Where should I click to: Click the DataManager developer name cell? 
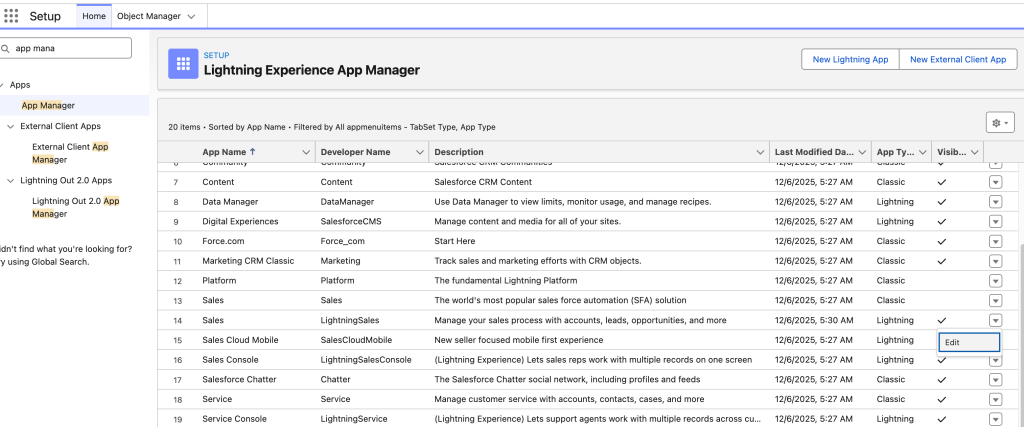pyautogui.click(x=347, y=202)
